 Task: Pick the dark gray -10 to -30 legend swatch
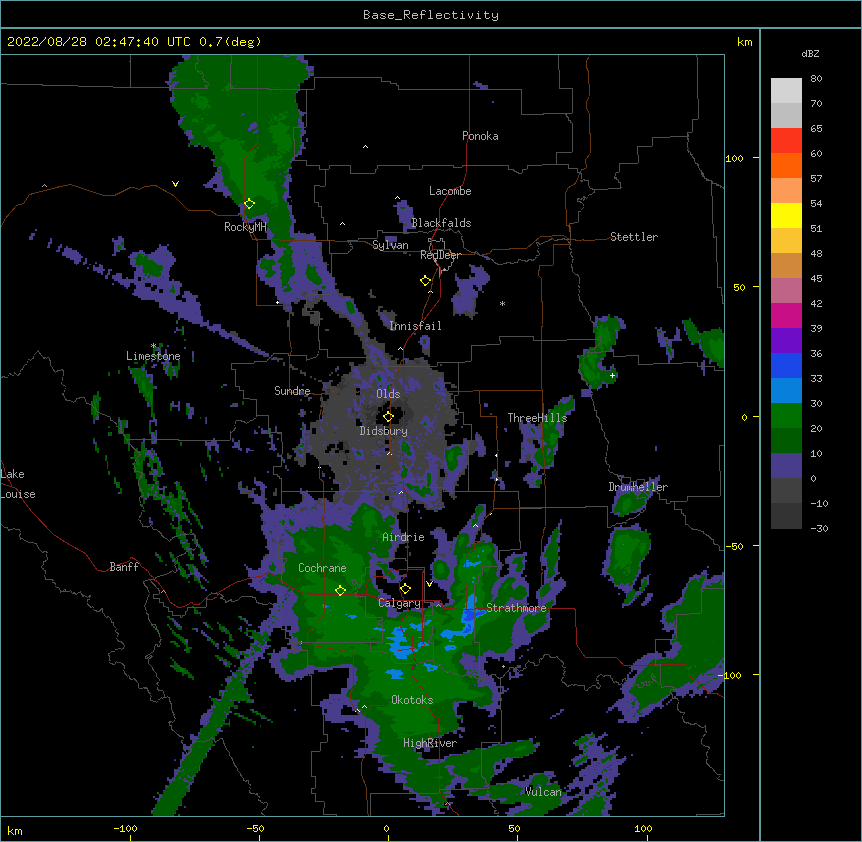[x=786, y=516]
